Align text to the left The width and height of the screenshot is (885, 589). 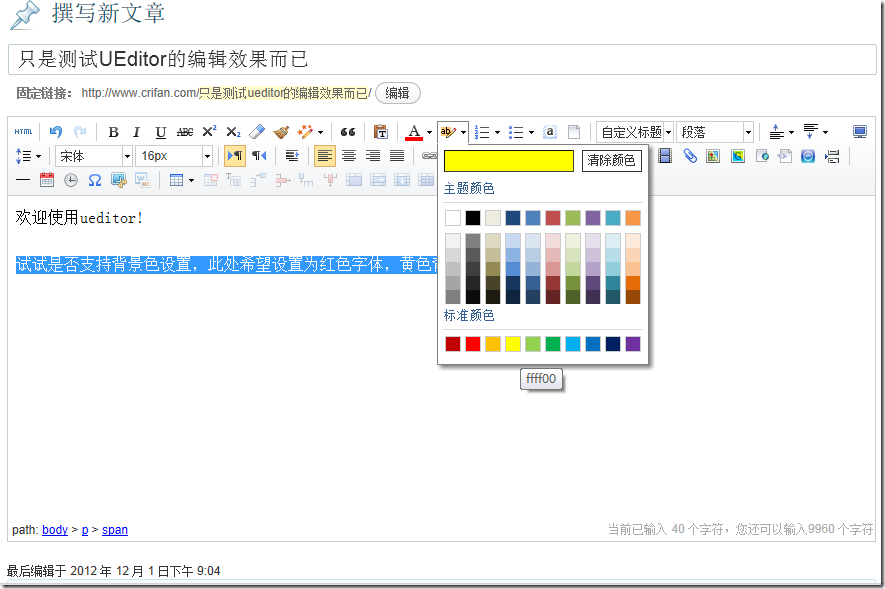click(x=325, y=156)
